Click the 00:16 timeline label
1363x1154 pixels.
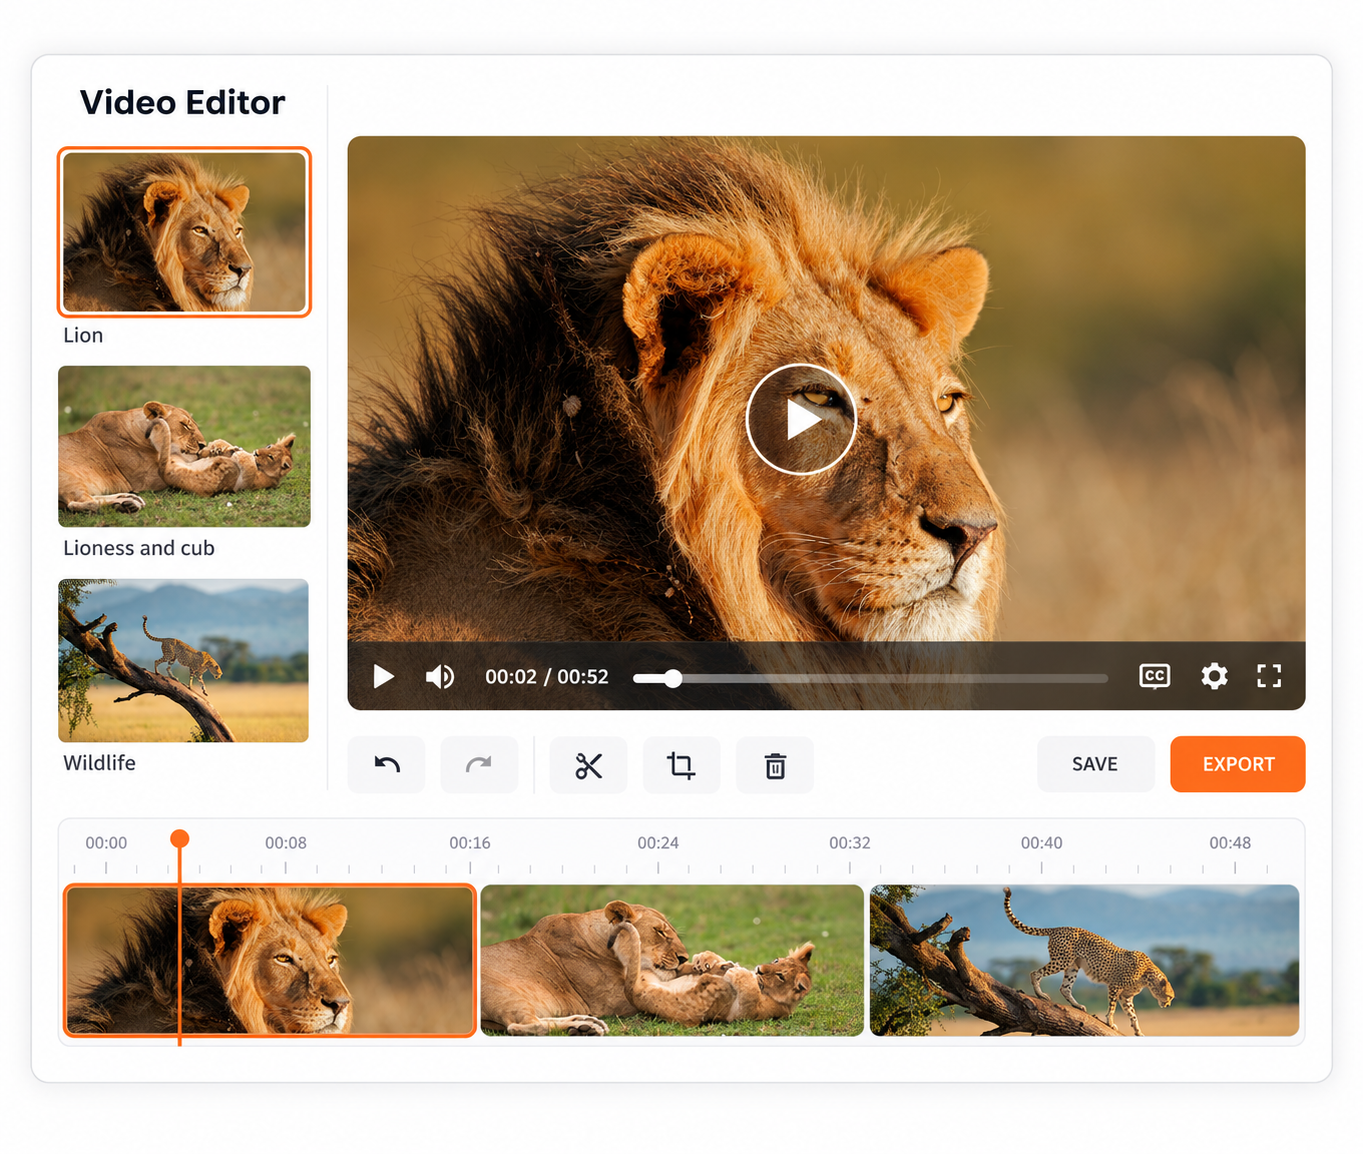[470, 843]
